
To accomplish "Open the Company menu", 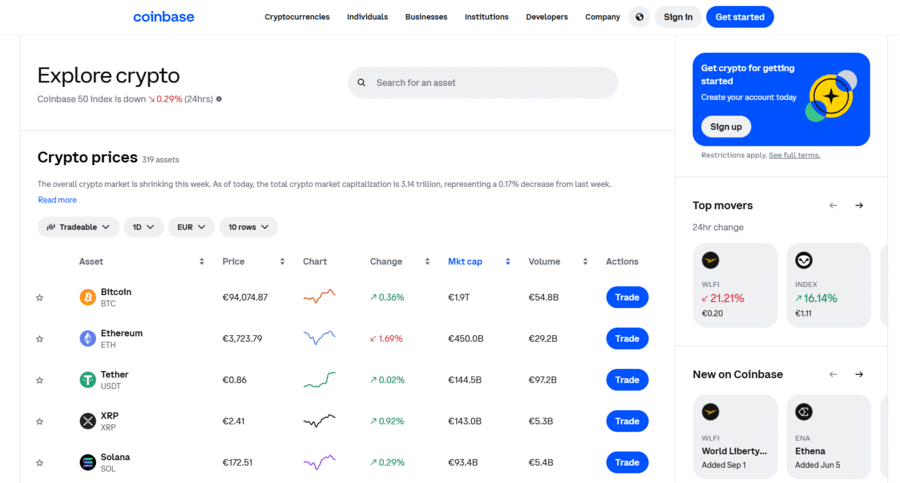I will click(x=602, y=17).
